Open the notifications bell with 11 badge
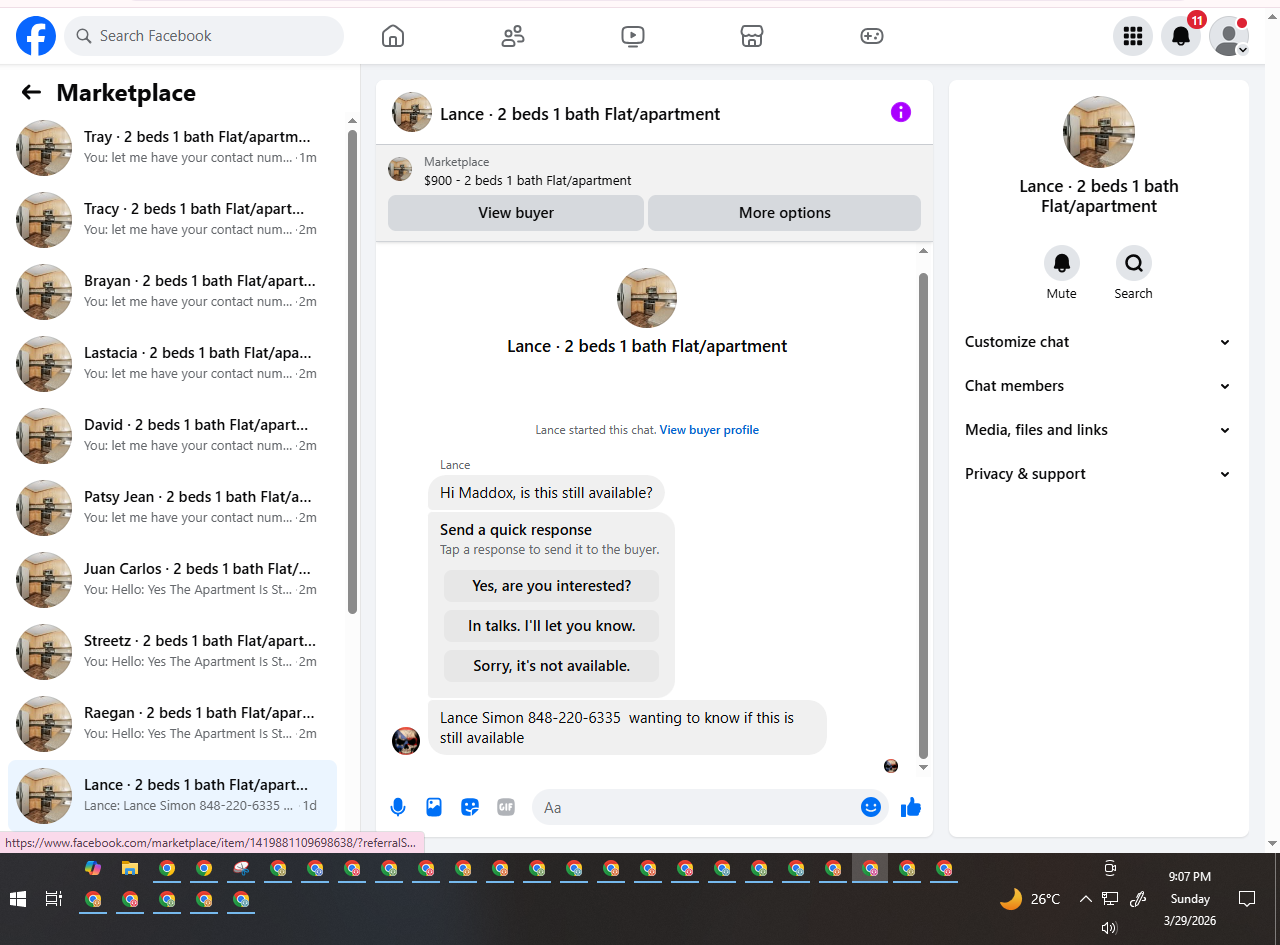 coord(1181,37)
